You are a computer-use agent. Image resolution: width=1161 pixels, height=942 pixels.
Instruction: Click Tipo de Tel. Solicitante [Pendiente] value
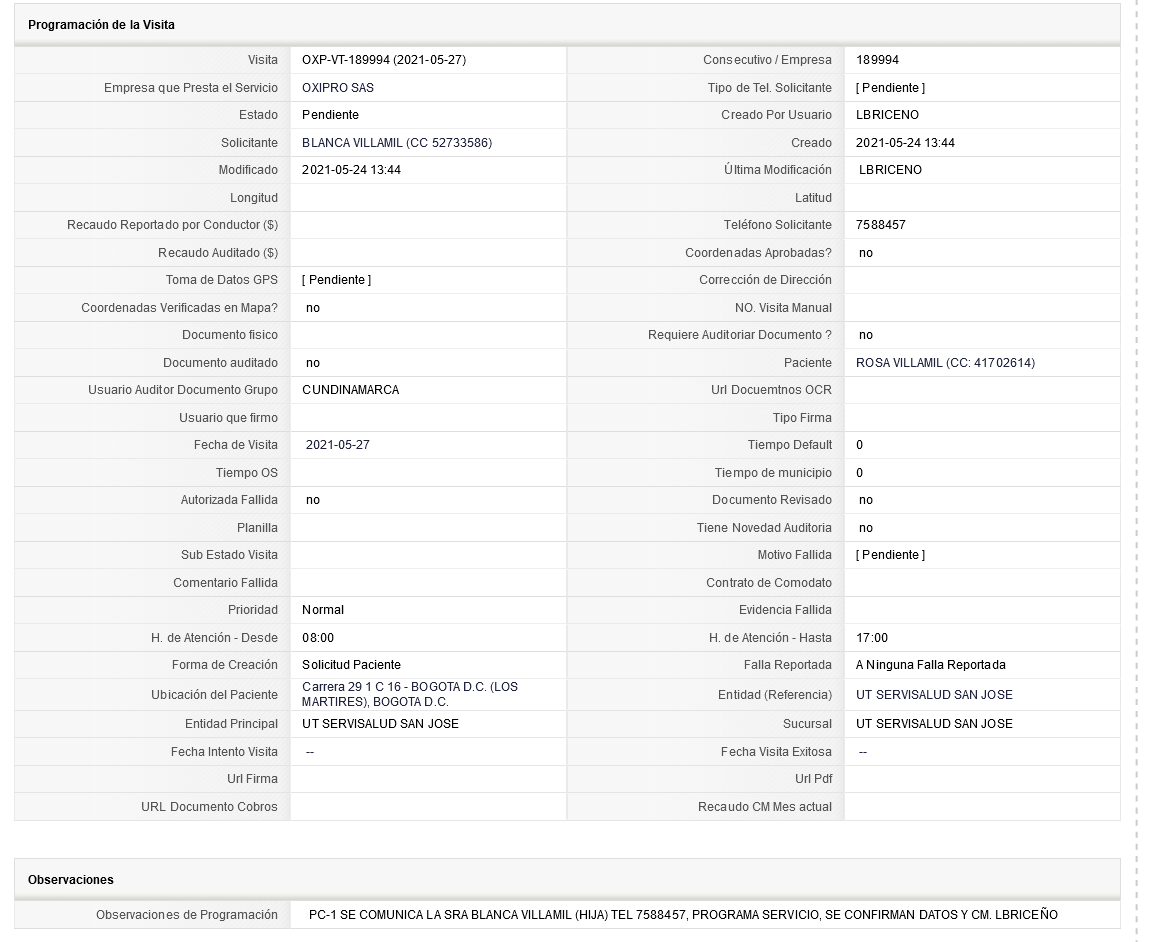pos(891,87)
